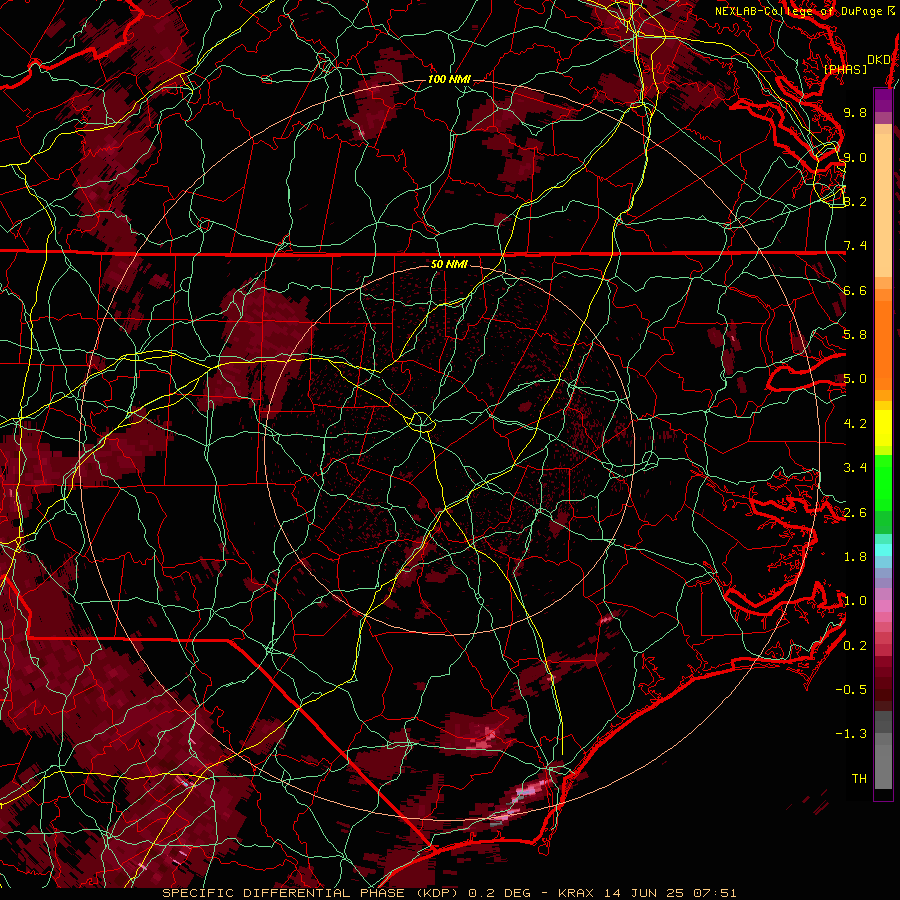Image resolution: width=900 pixels, height=900 pixels.
Task: Click the 3.4 value on color scale
Action: (855, 468)
